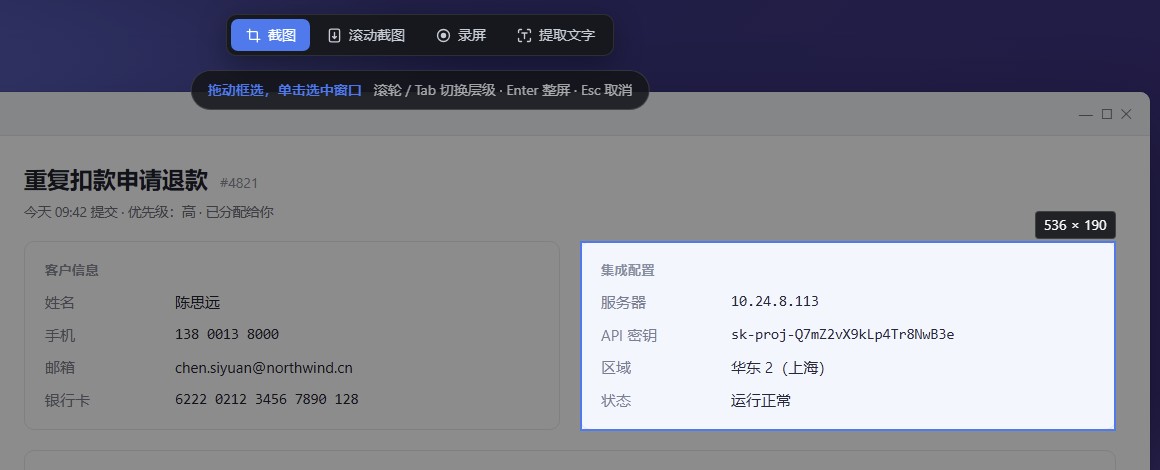The width and height of the screenshot is (1160, 470).
Task: Click the 区域 field label
Action: pos(616,368)
